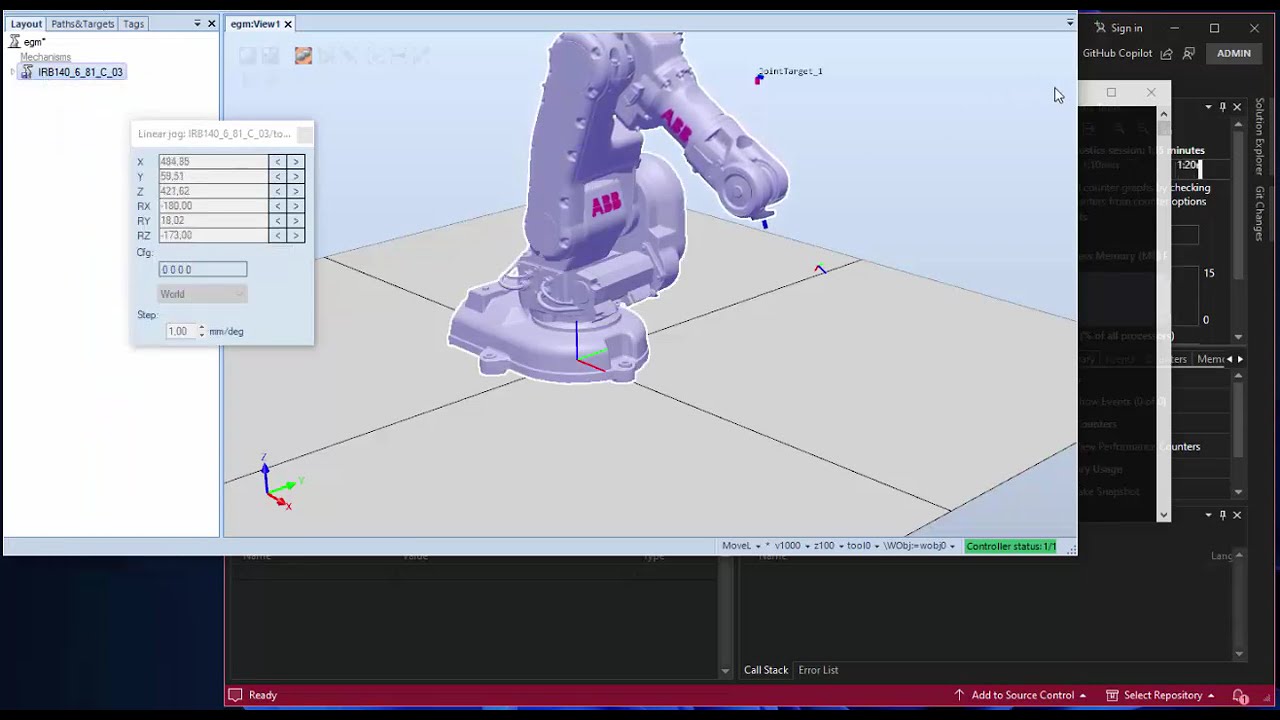
Task: Increase X value with its right arrow
Action: tap(295, 161)
